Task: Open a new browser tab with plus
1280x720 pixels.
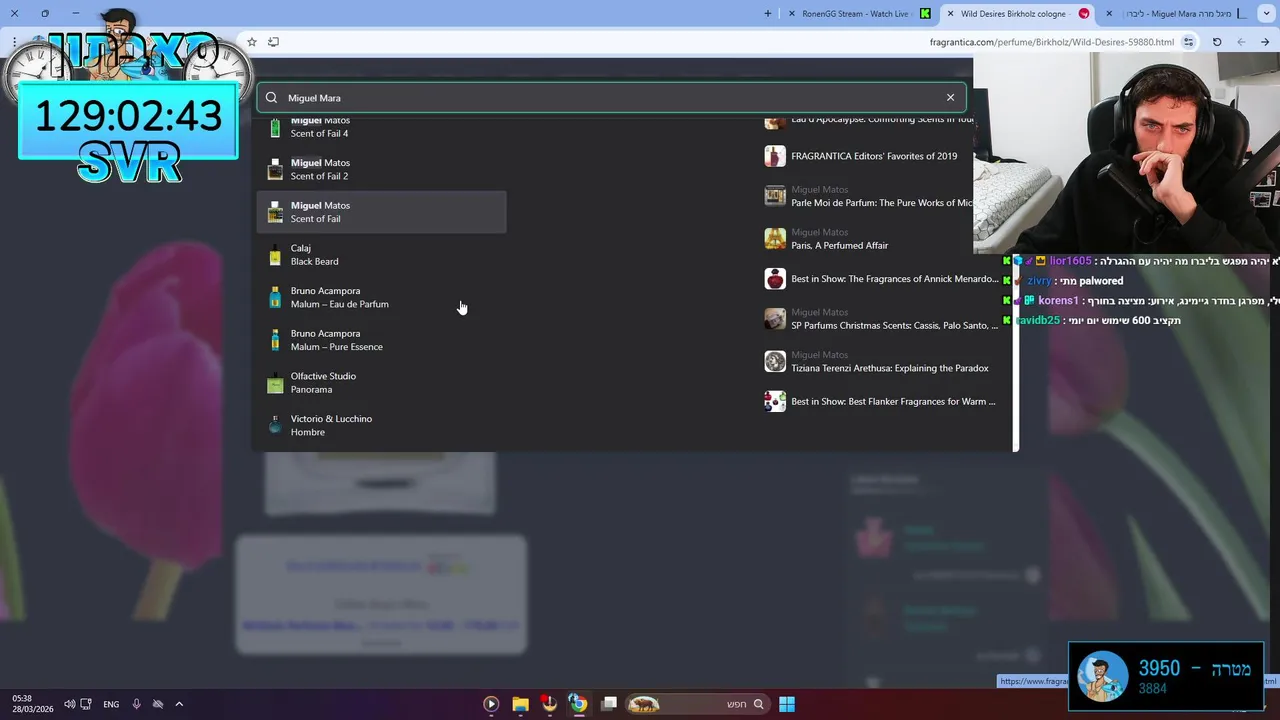Action: pyautogui.click(x=768, y=14)
